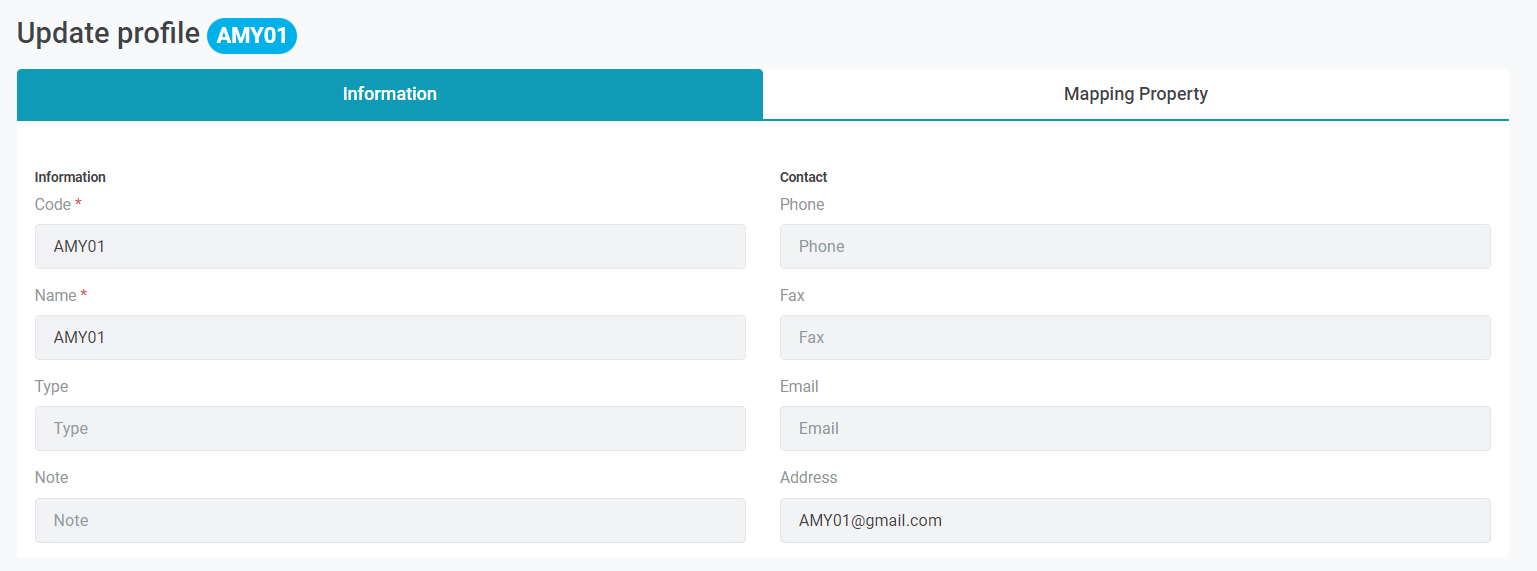Select the Information tab
The width and height of the screenshot is (1537, 571).
pos(389,94)
